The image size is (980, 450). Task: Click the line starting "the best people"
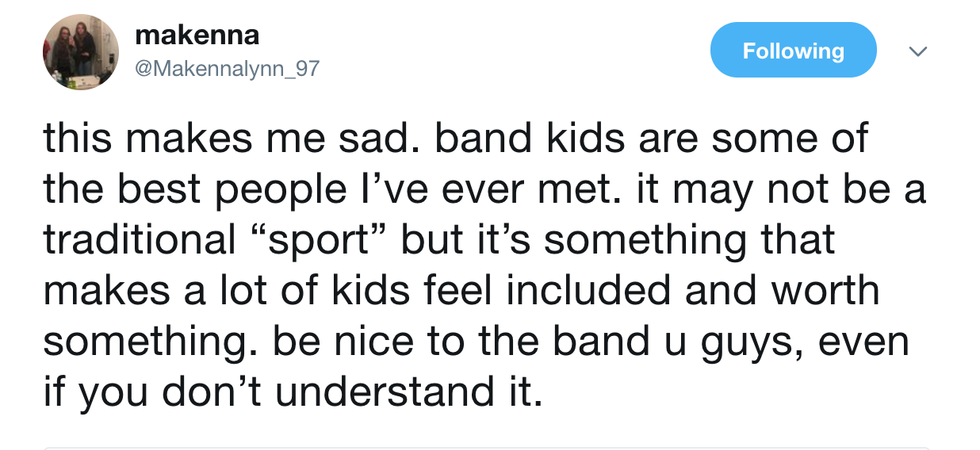coord(484,190)
